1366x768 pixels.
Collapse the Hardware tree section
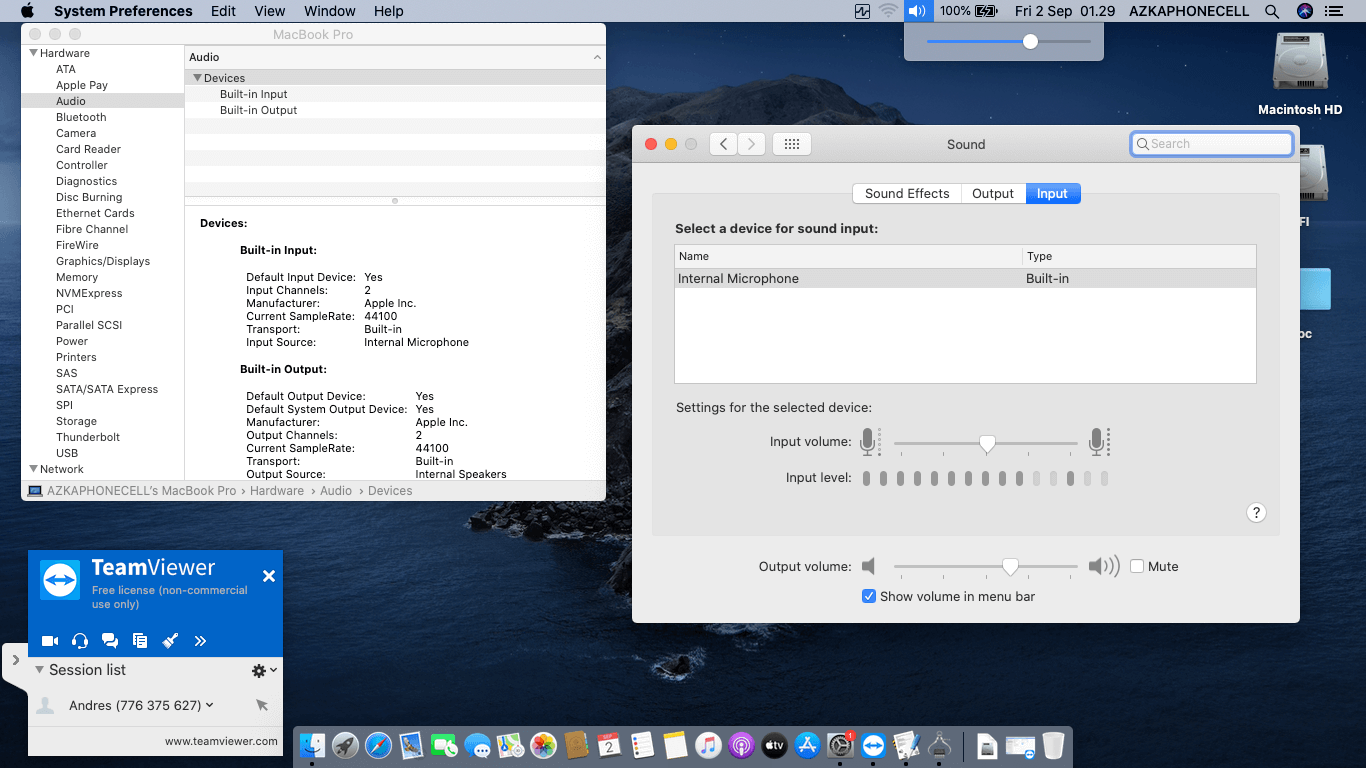pyautogui.click(x=33, y=53)
